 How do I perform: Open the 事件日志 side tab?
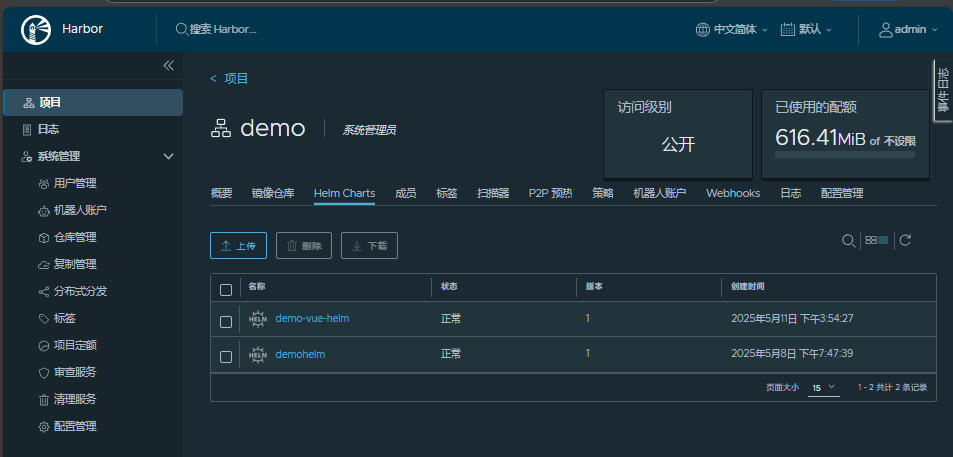943,91
